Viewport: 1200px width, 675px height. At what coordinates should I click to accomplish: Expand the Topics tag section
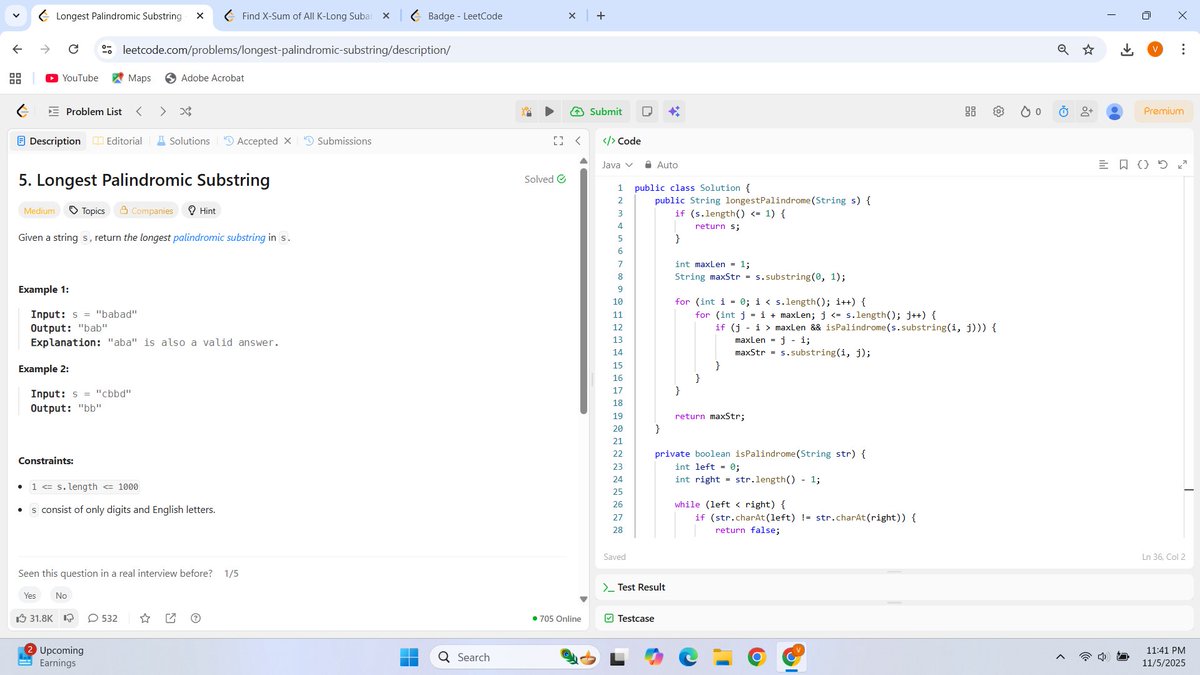[x=86, y=211]
